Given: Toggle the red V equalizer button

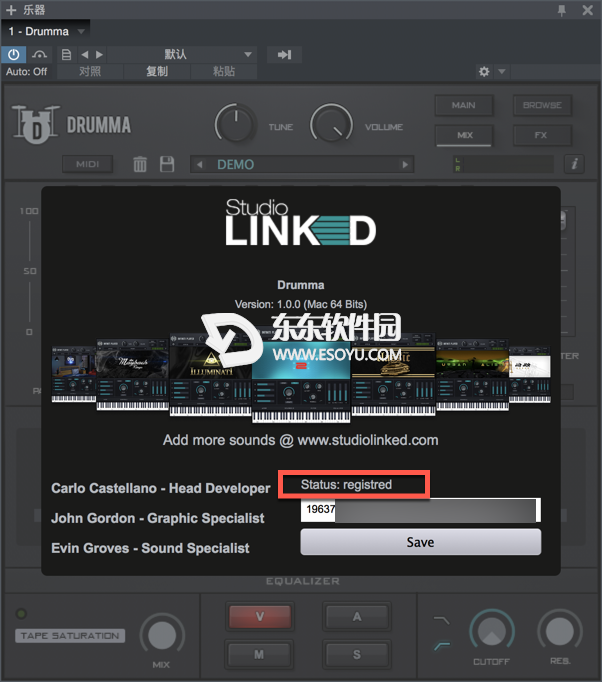Looking at the screenshot, I should coord(260,616).
